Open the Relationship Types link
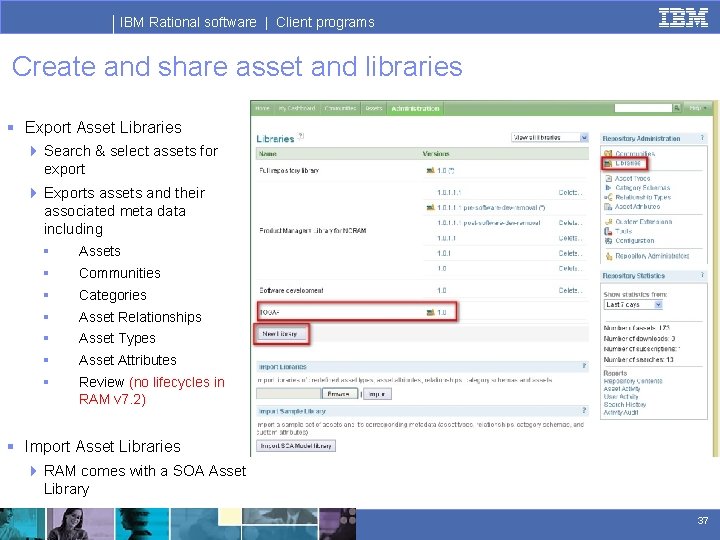Viewport: 720px width, 540px height. click(643, 197)
